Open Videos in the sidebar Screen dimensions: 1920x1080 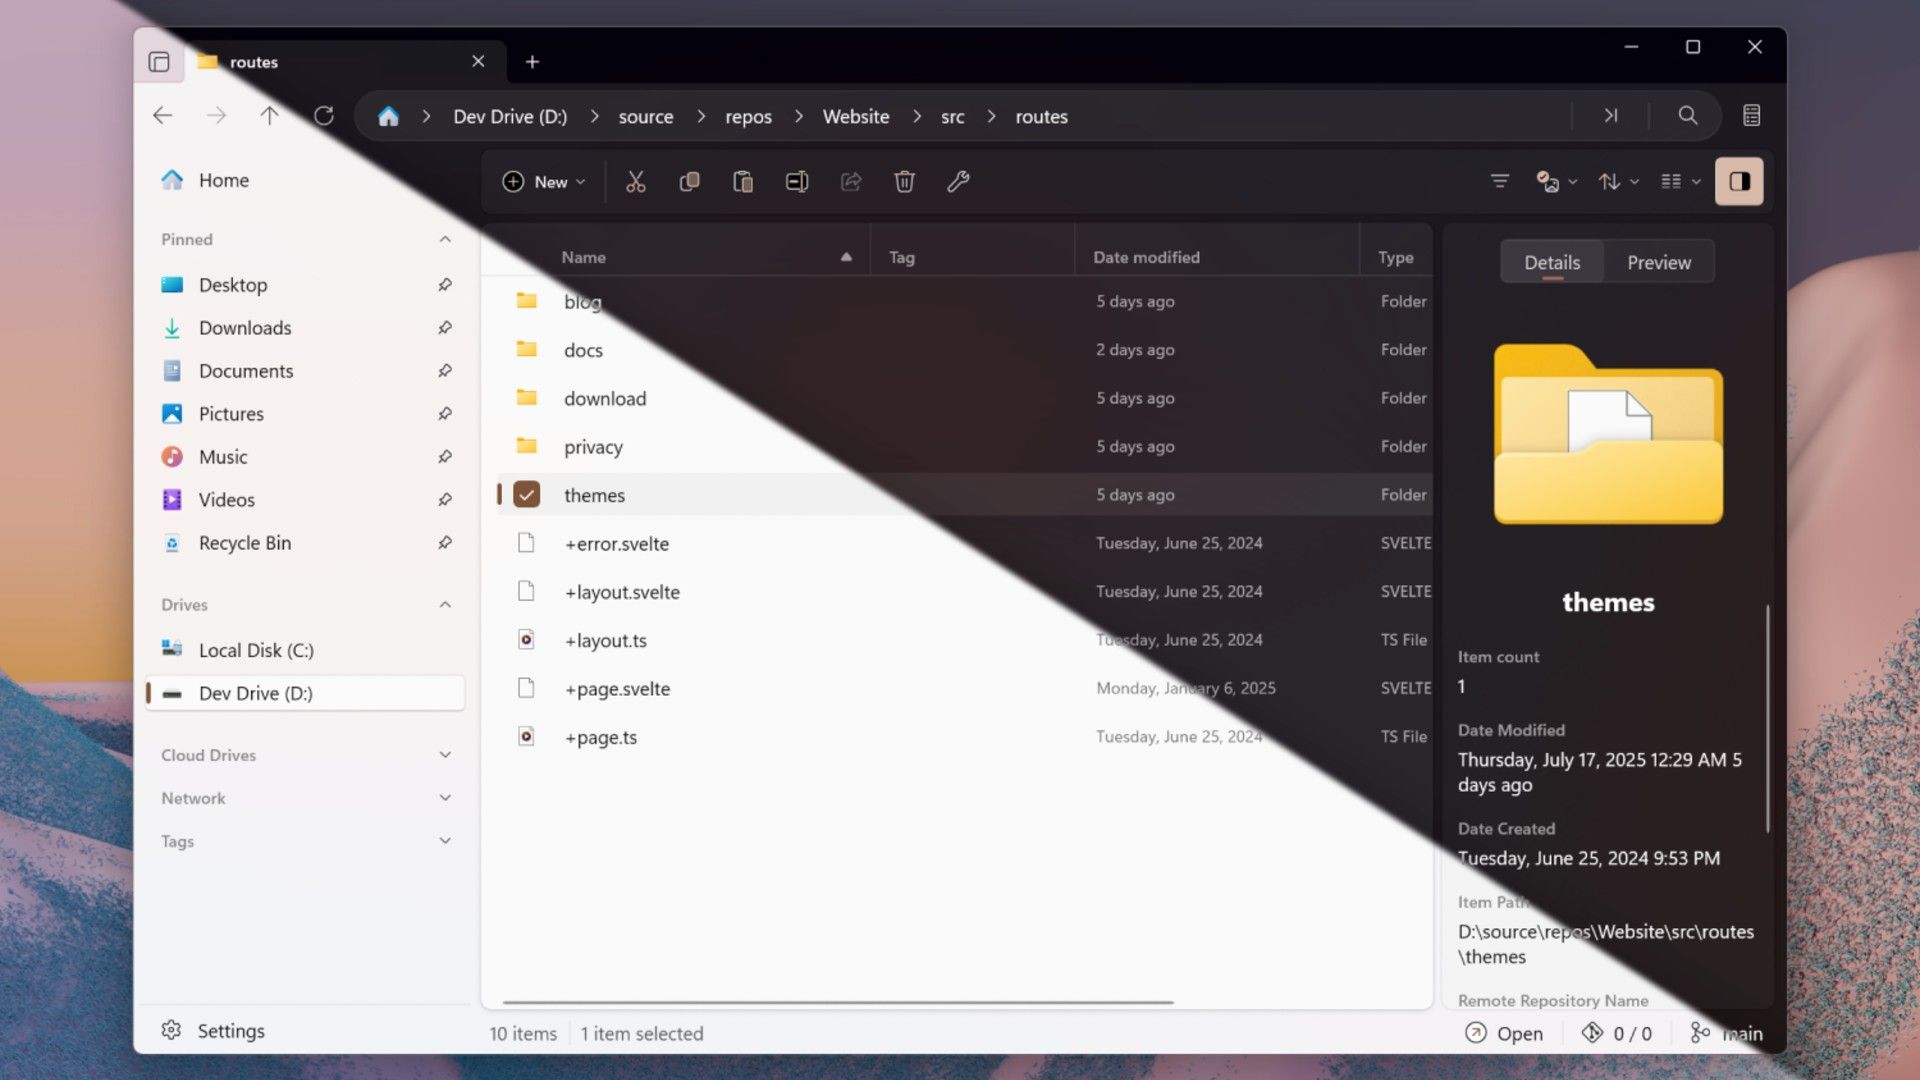[x=305, y=500]
